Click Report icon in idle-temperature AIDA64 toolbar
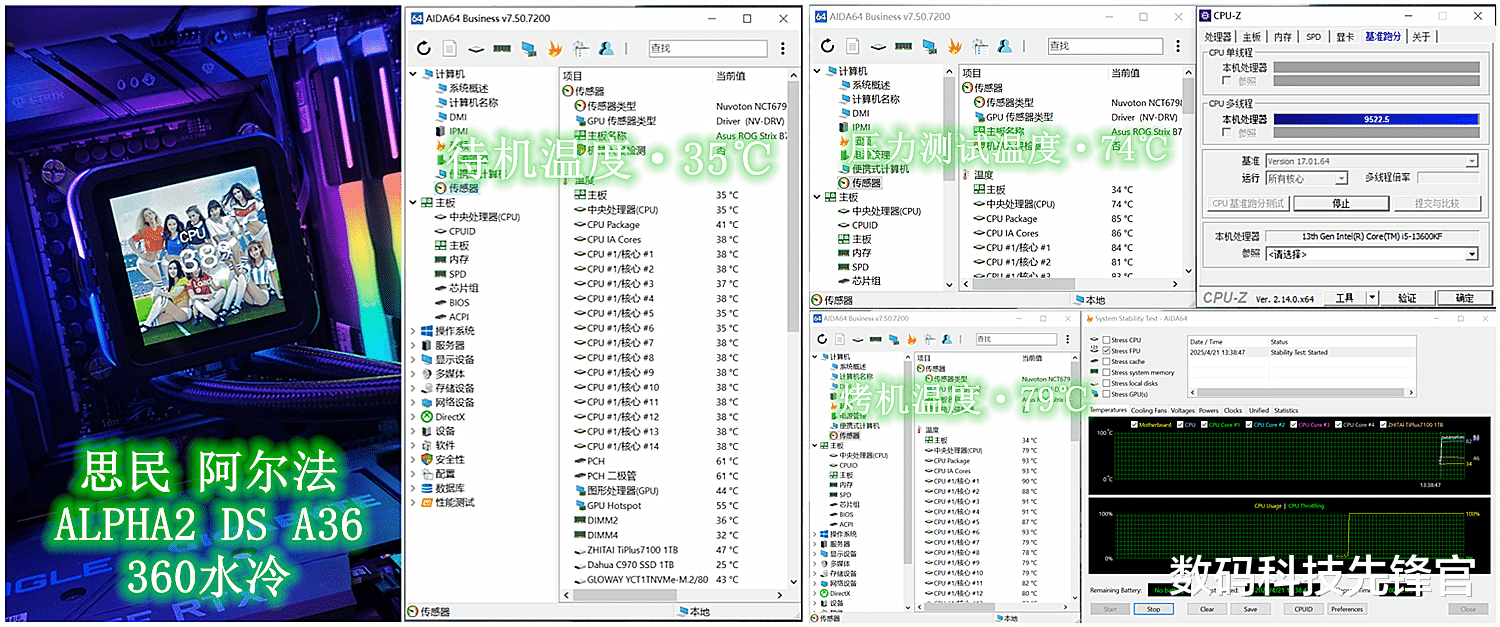The height and width of the screenshot is (627, 1500). click(x=450, y=48)
